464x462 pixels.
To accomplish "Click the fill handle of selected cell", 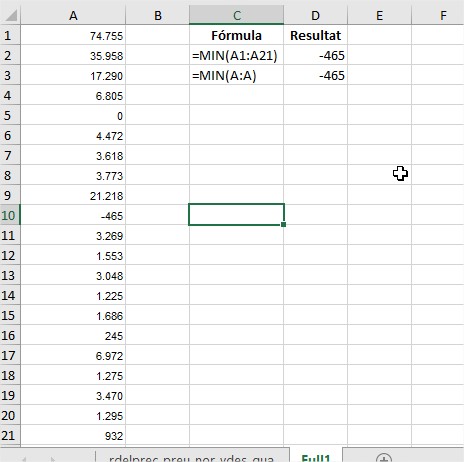I will [x=283, y=225].
